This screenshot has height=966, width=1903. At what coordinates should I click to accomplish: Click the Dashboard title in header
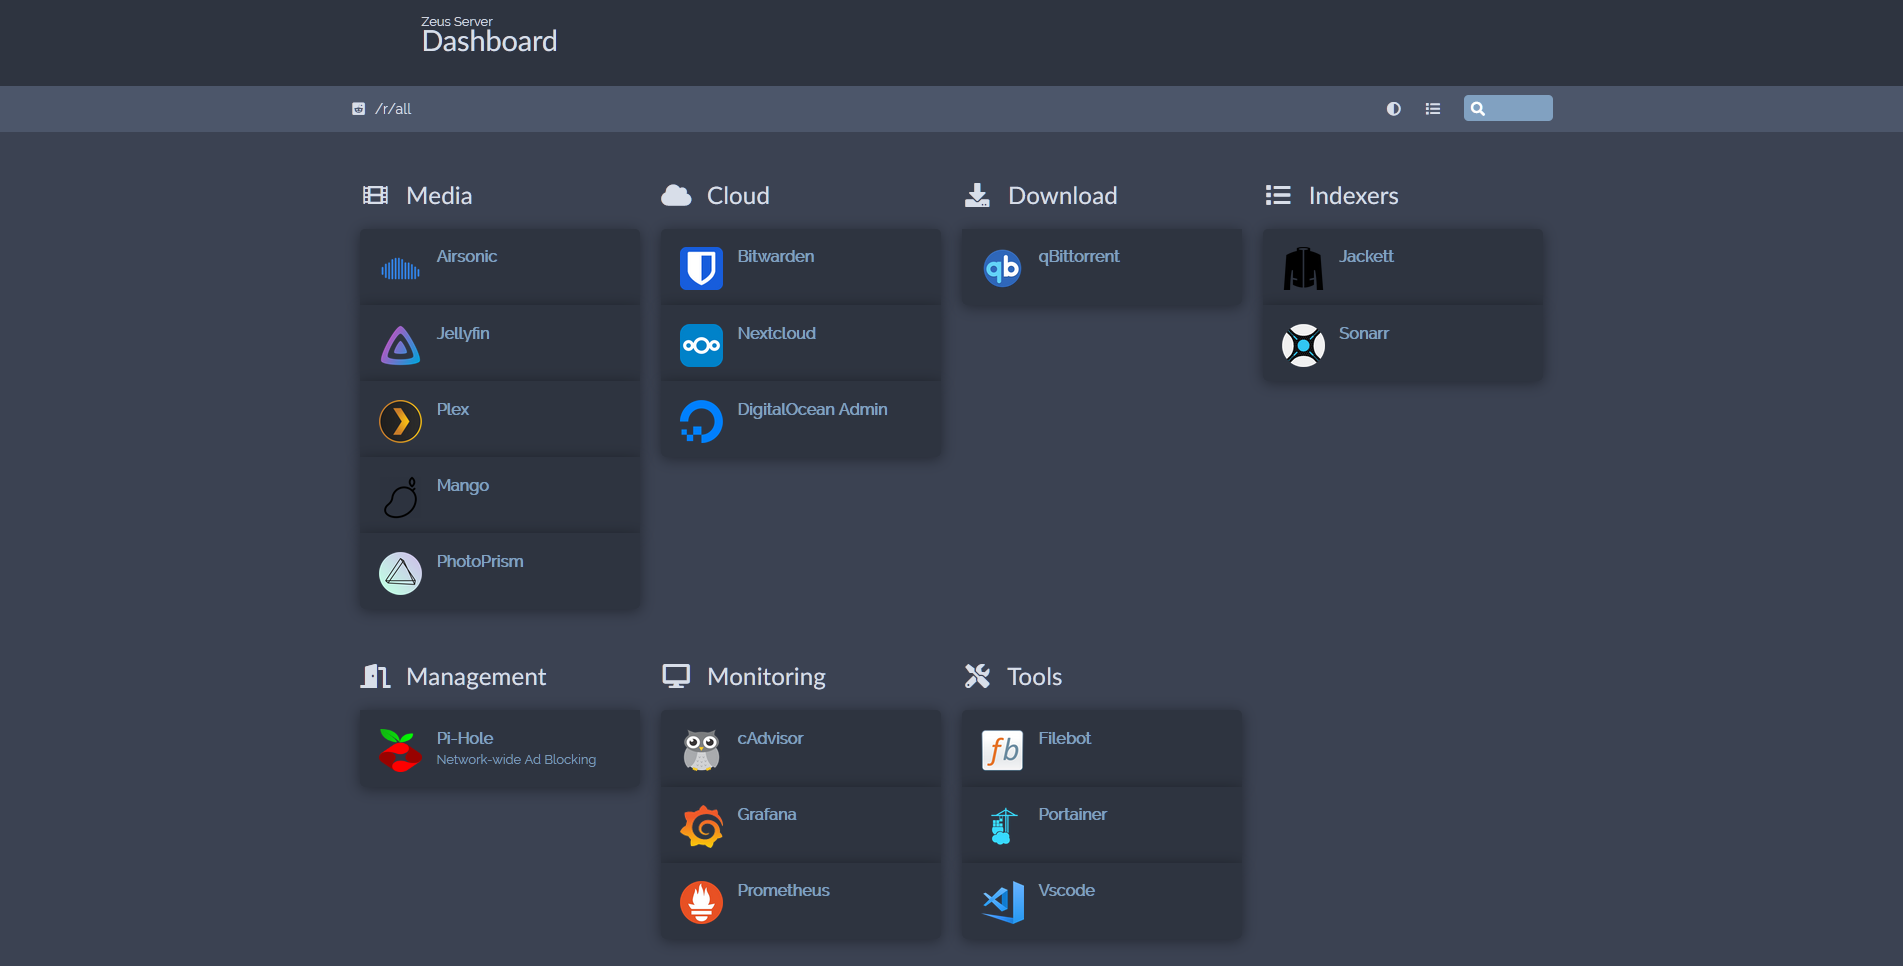pyautogui.click(x=489, y=42)
